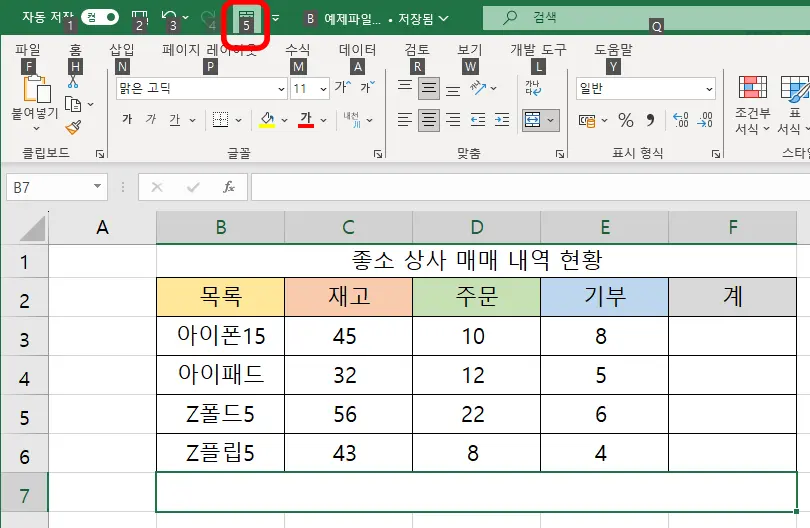Image resolution: width=810 pixels, height=528 pixels.
Task: Click the Borders icon
Action: (x=221, y=120)
